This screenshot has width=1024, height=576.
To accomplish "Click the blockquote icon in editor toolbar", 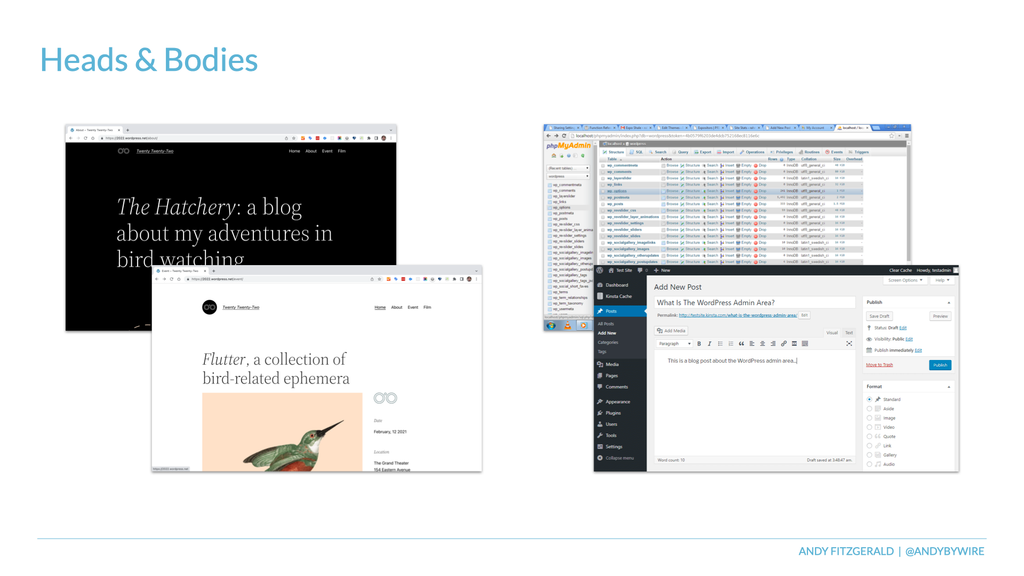I will tap(741, 344).
